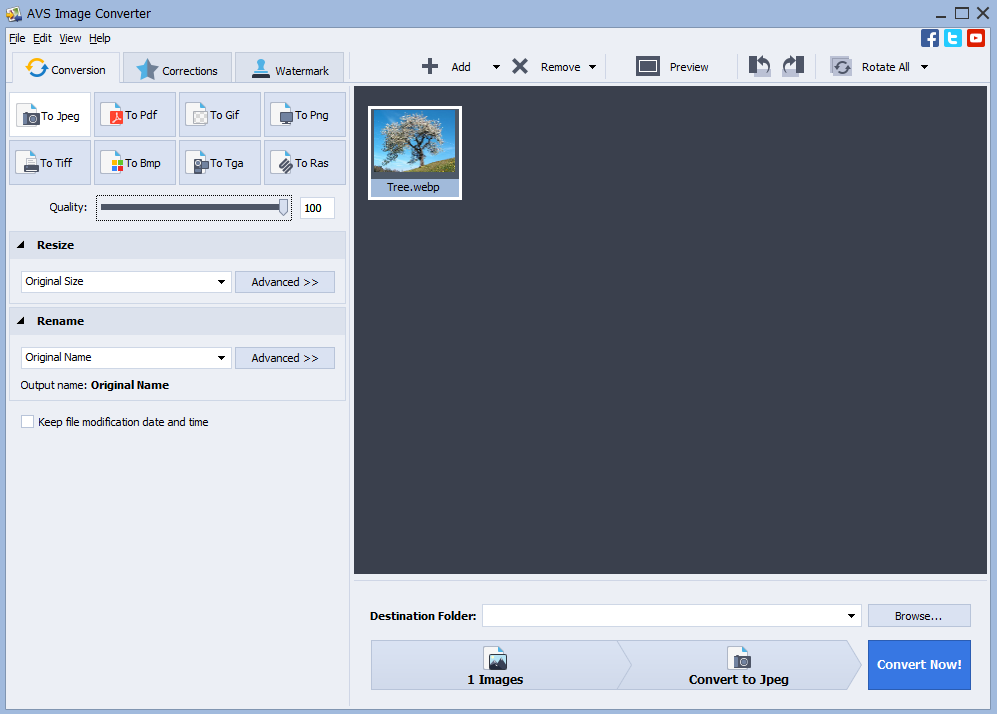Choose the To Tiff output format
Image resolution: width=997 pixels, height=714 pixels.
50,163
